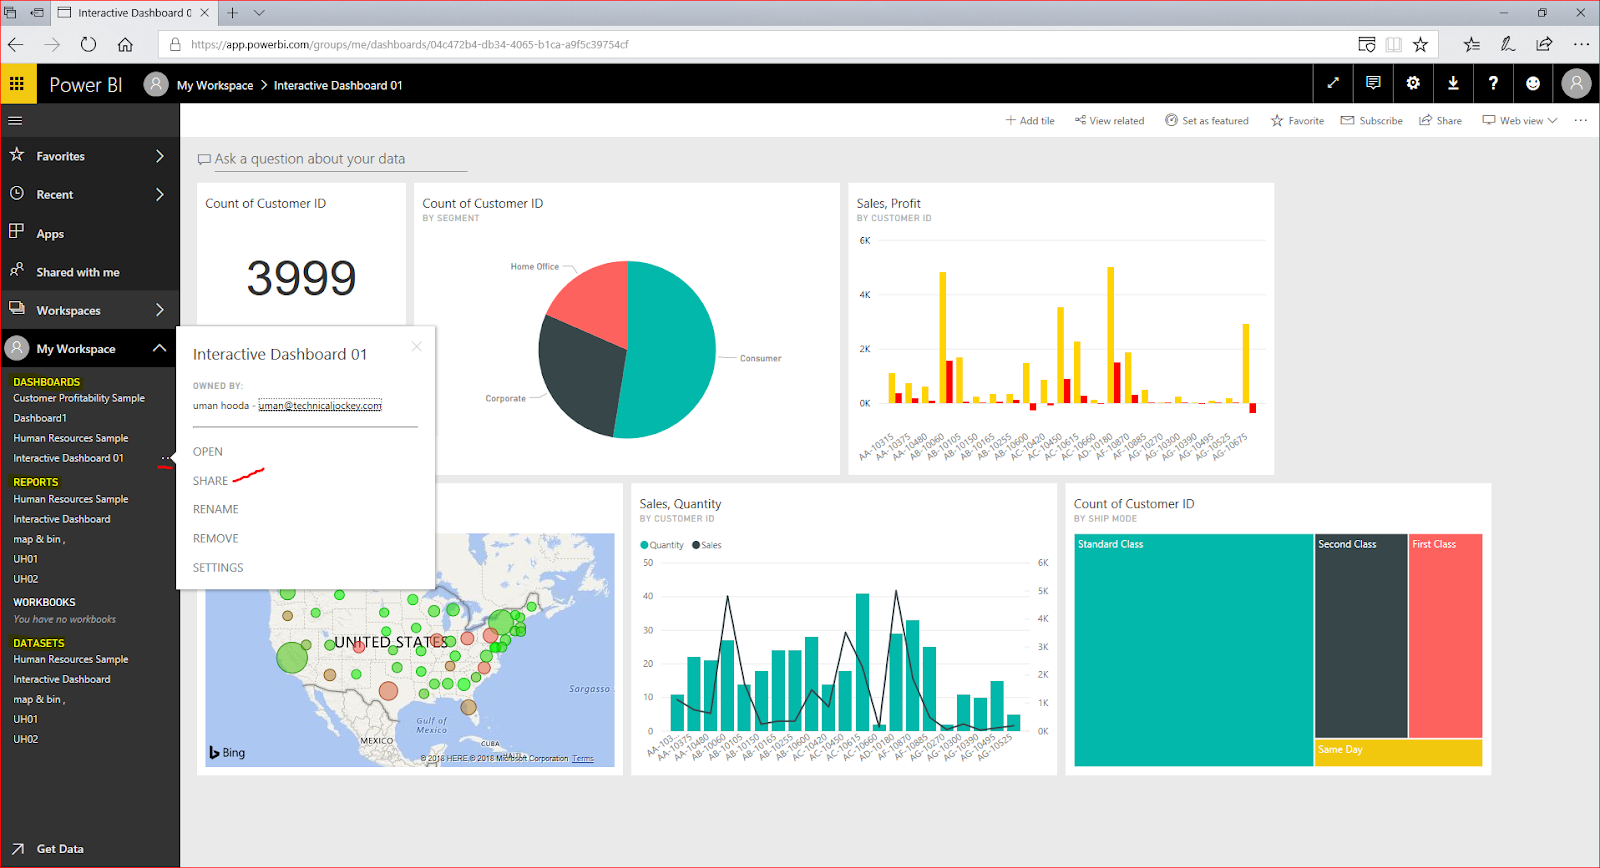
Task: Open new browser tab with plus icon
Action: [232, 13]
